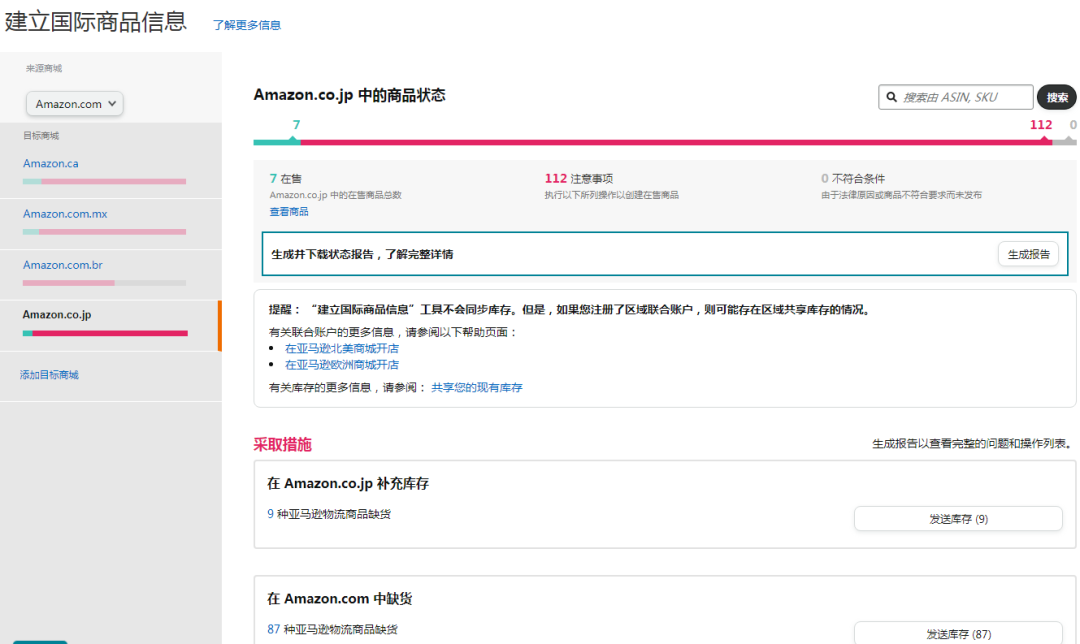
Task: Click the red 112 marker on status bar
Action: pos(1041,125)
